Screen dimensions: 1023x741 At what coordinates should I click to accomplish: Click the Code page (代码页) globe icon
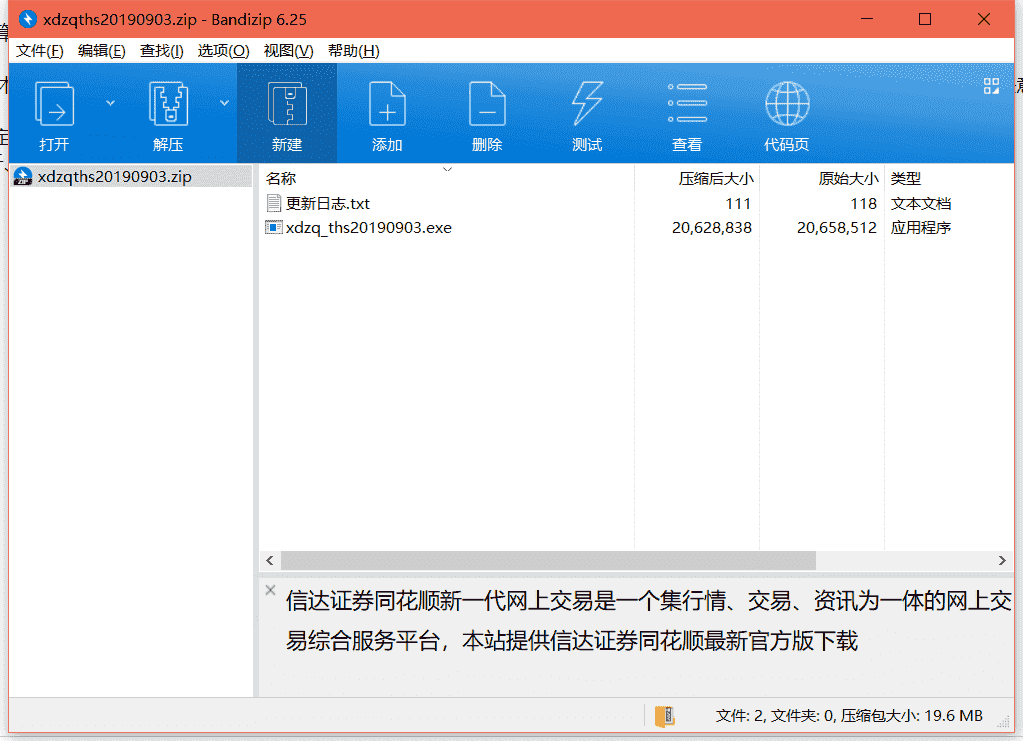tap(787, 104)
